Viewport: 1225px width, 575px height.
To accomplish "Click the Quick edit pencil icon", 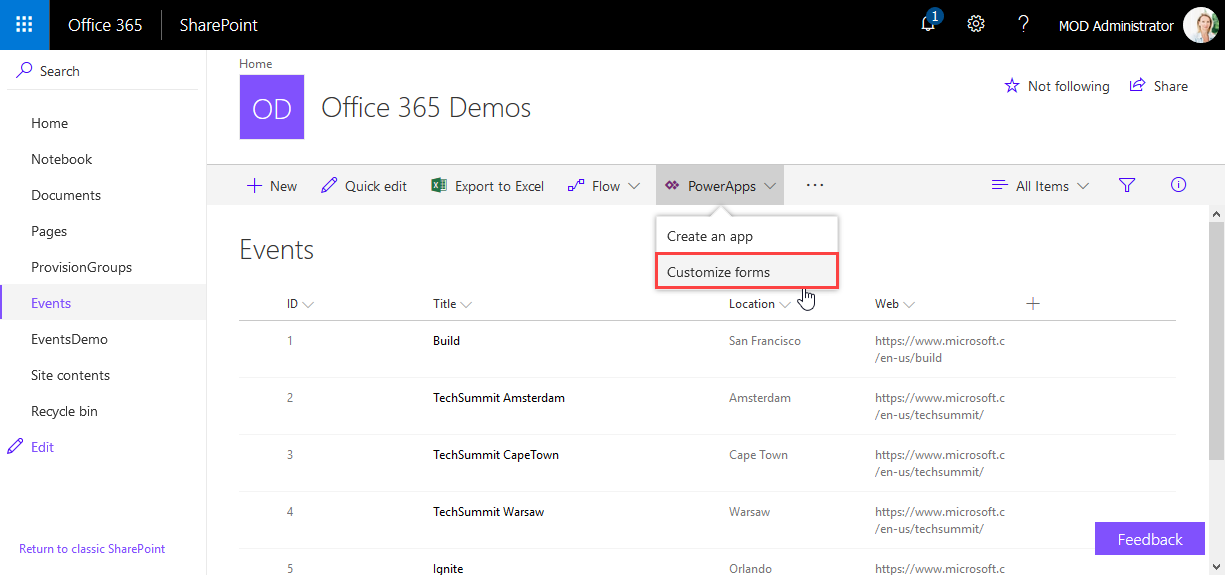I will coord(329,186).
